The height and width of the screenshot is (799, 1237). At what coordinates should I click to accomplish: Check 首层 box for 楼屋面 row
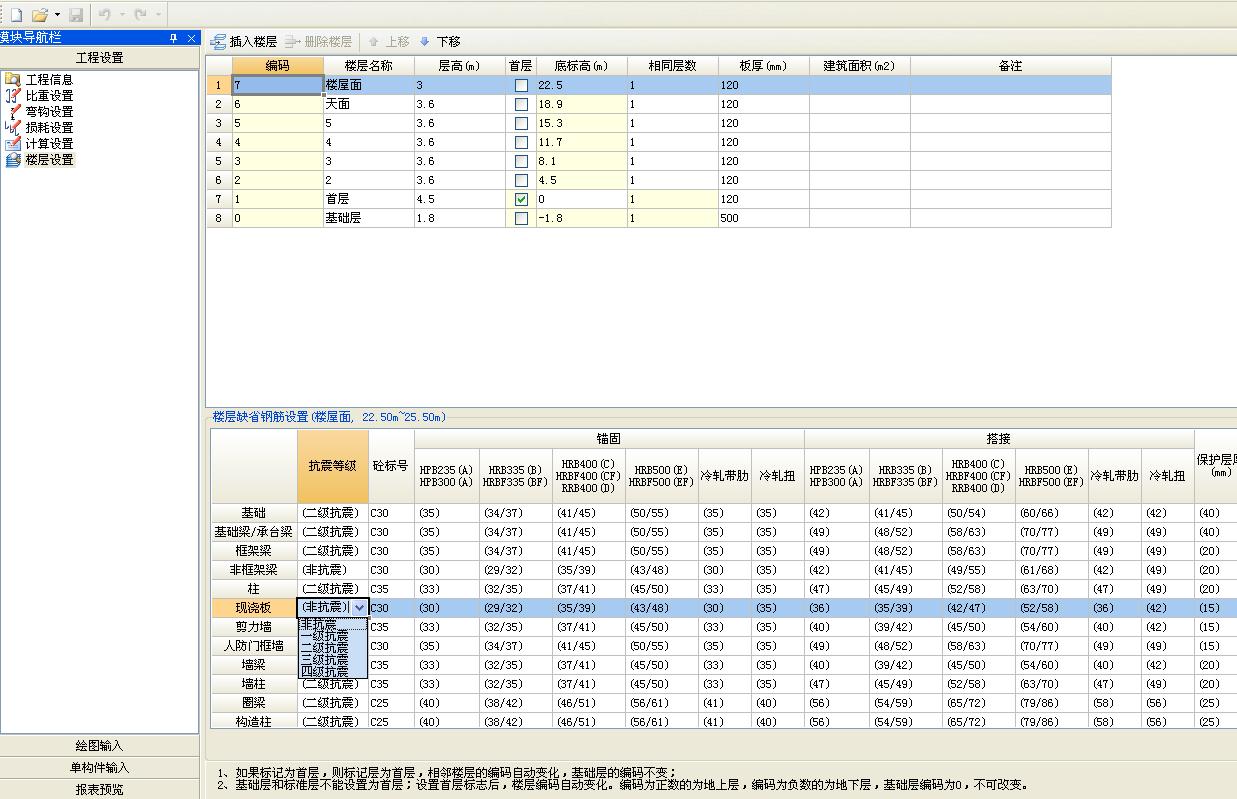click(521, 85)
